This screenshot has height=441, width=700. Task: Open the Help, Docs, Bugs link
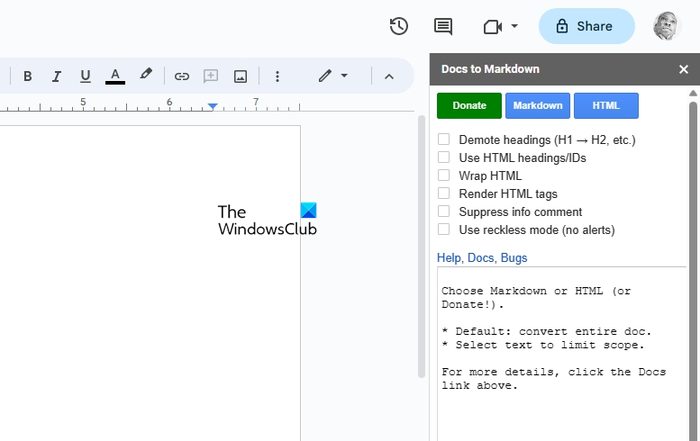[x=482, y=258]
